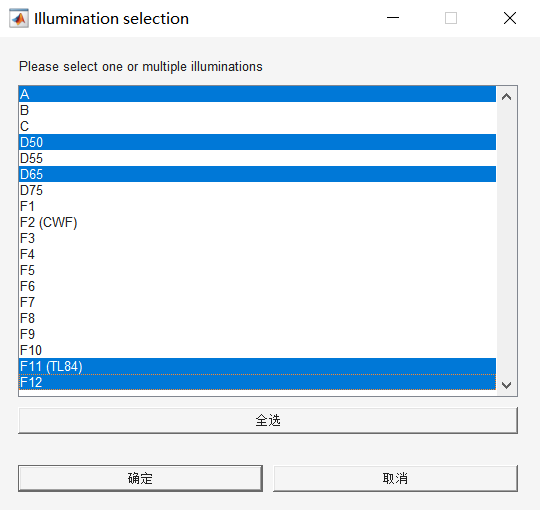Select illuminant B in the list

click(257, 110)
